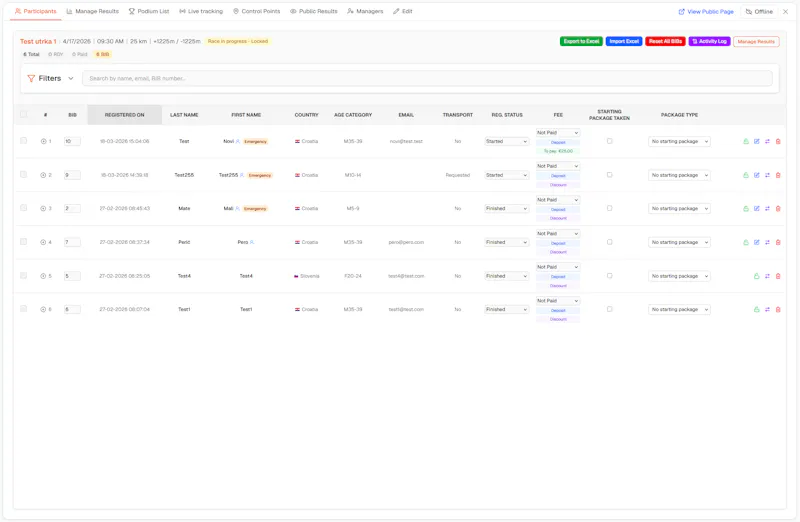Click outlined Manage Results button
This screenshot has height=522, width=800.
pyautogui.click(x=756, y=41)
